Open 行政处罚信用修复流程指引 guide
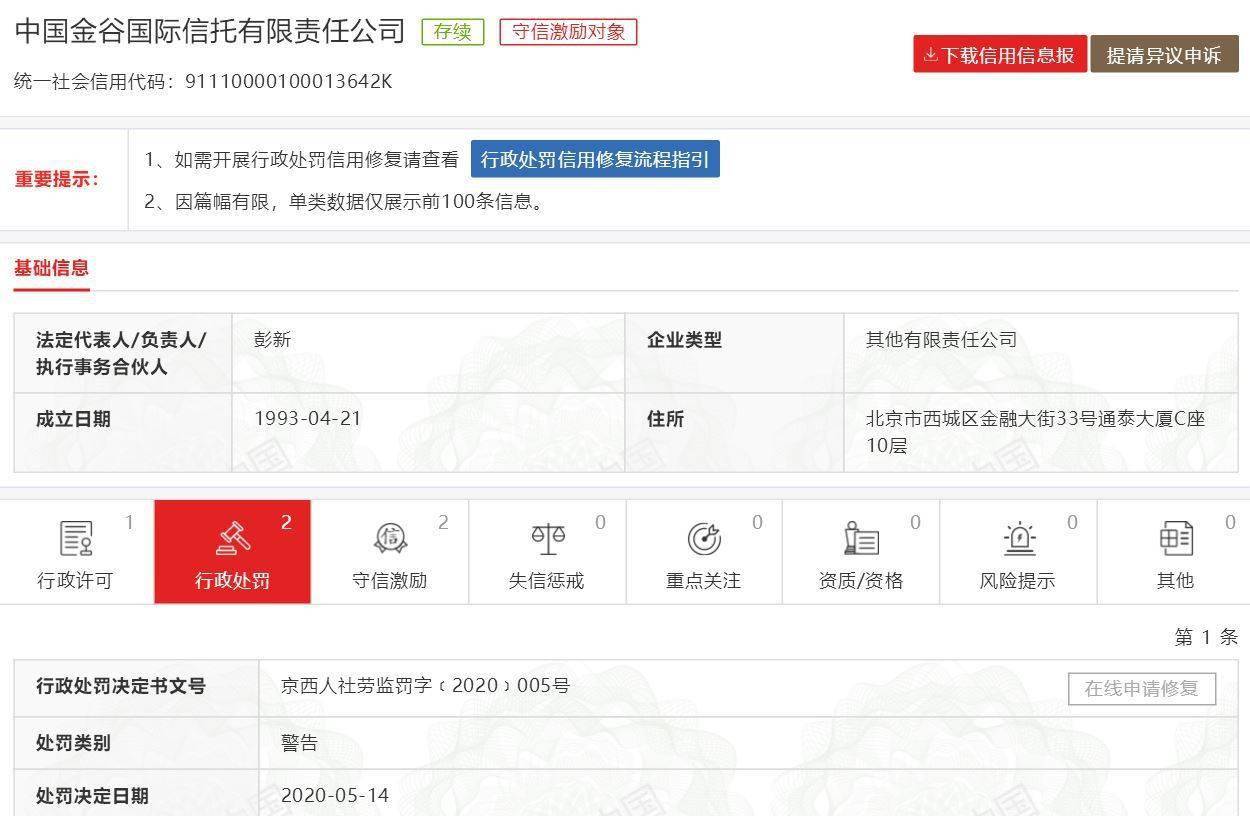The width and height of the screenshot is (1250, 816). click(x=595, y=160)
